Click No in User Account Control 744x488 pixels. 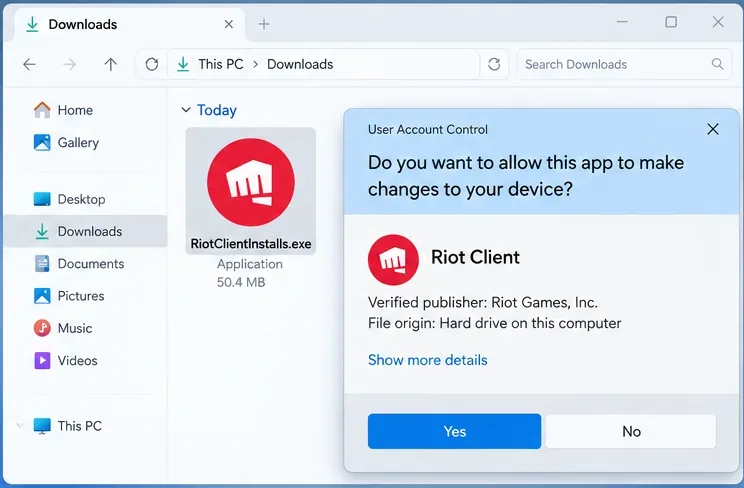coord(631,431)
